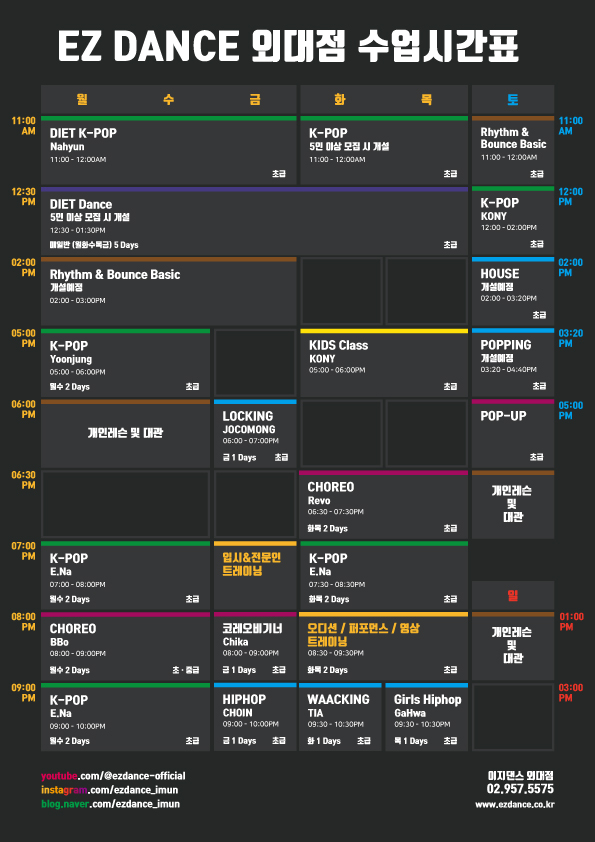Select the HIPHOP CHOIN class cell
Image resolution: width=595 pixels, height=842 pixels.
pyautogui.click(x=255, y=717)
